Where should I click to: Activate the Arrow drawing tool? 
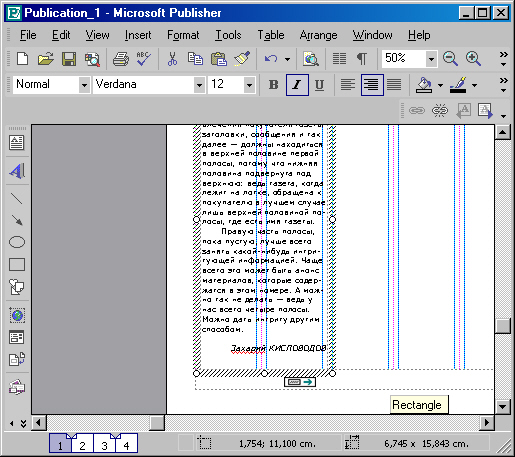(16, 220)
